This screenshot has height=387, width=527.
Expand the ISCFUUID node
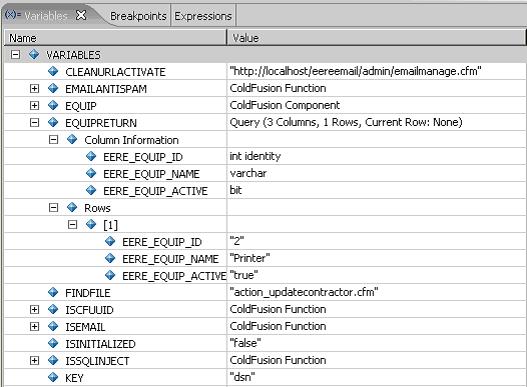click(x=34, y=309)
